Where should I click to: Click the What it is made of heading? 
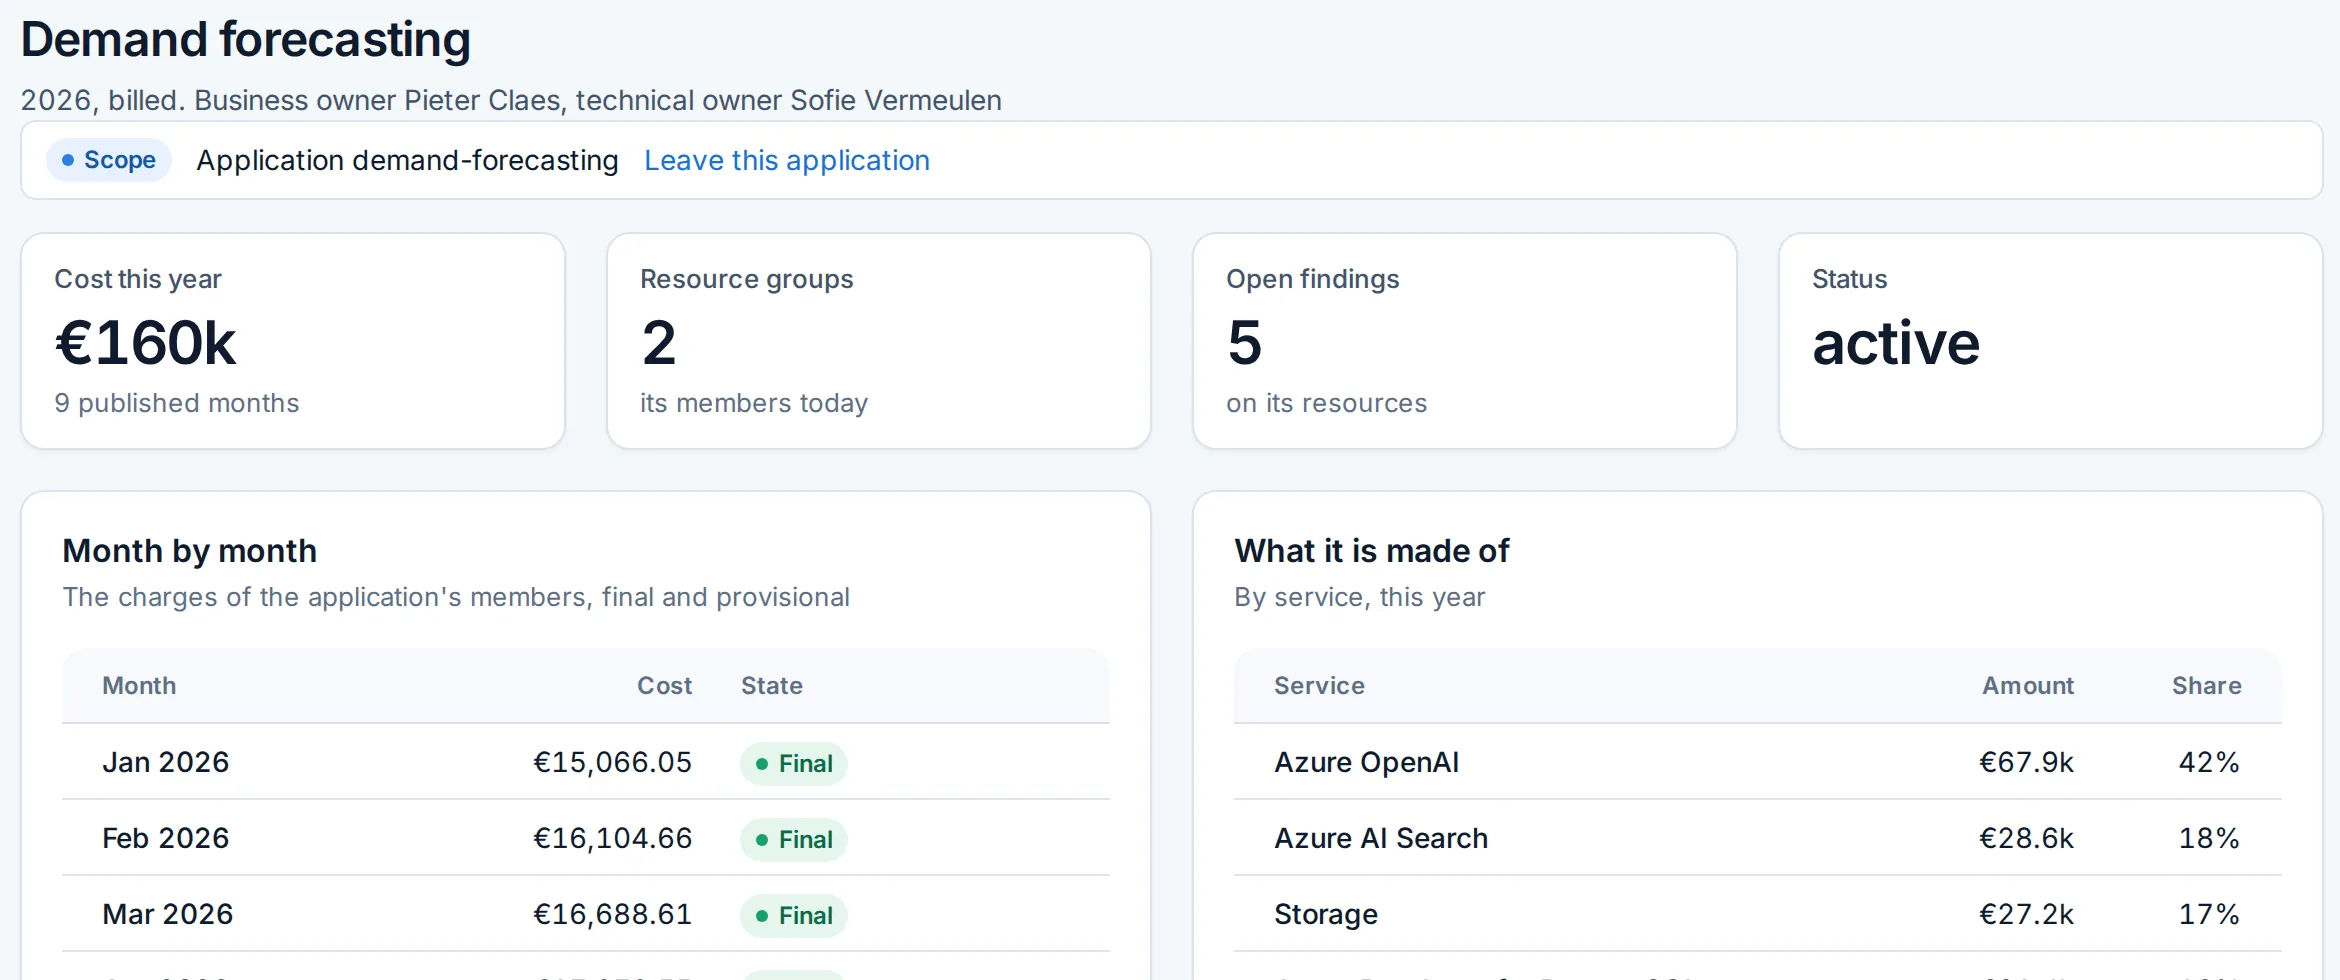pos(1372,551)
